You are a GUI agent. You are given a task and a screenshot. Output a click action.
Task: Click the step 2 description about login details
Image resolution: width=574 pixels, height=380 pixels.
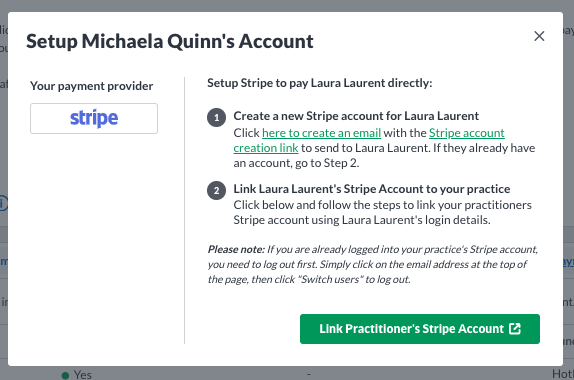tap(383, 212)
